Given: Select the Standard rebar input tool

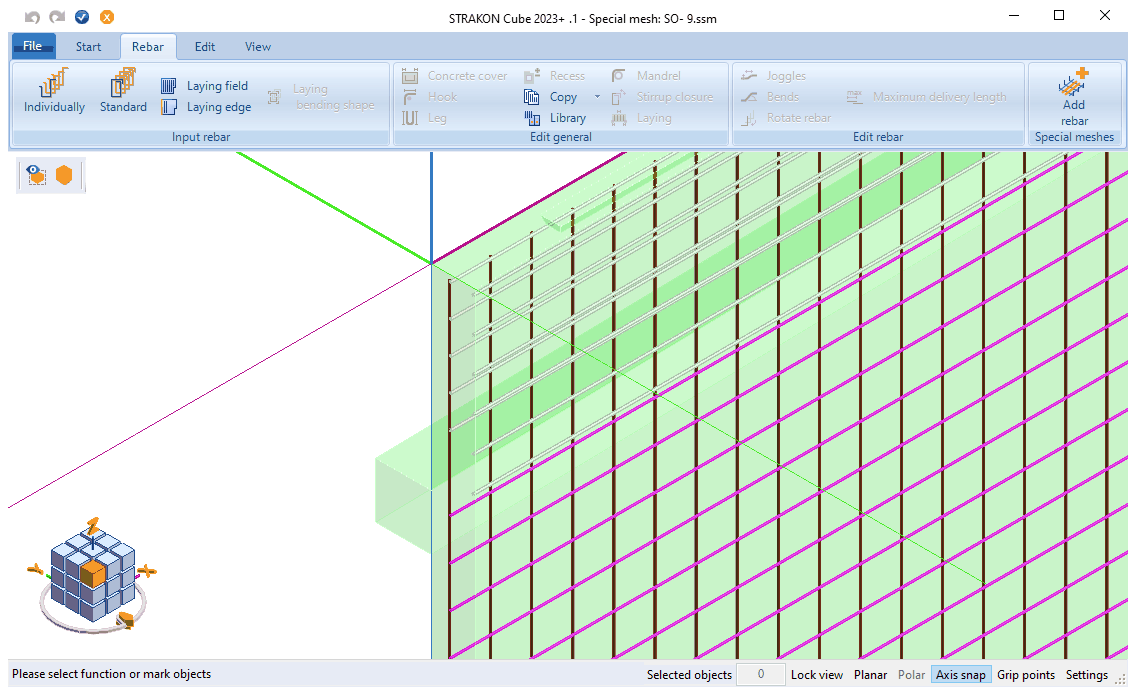Looking at the screenshot, I should click(123, 91).
